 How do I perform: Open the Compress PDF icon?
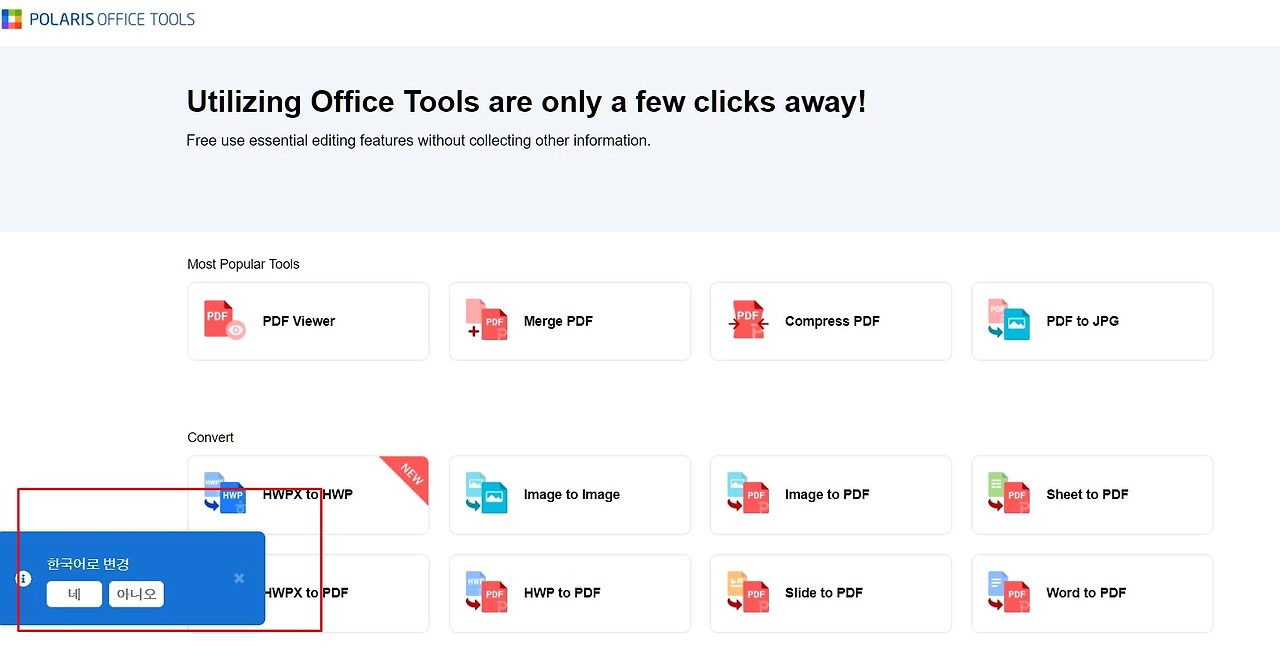pos(748,320)
